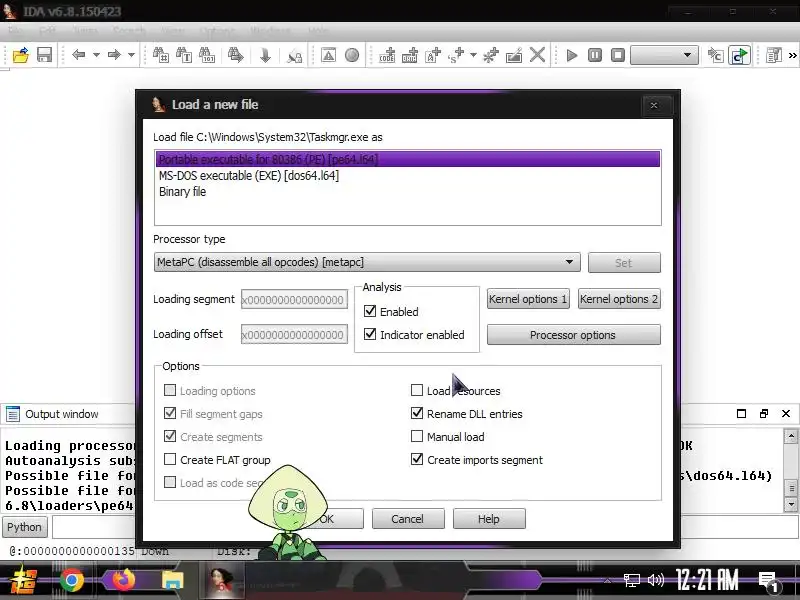Toggle the Indicator enabled checkbox
Screen dimensions: 800x600
[370, 334]
